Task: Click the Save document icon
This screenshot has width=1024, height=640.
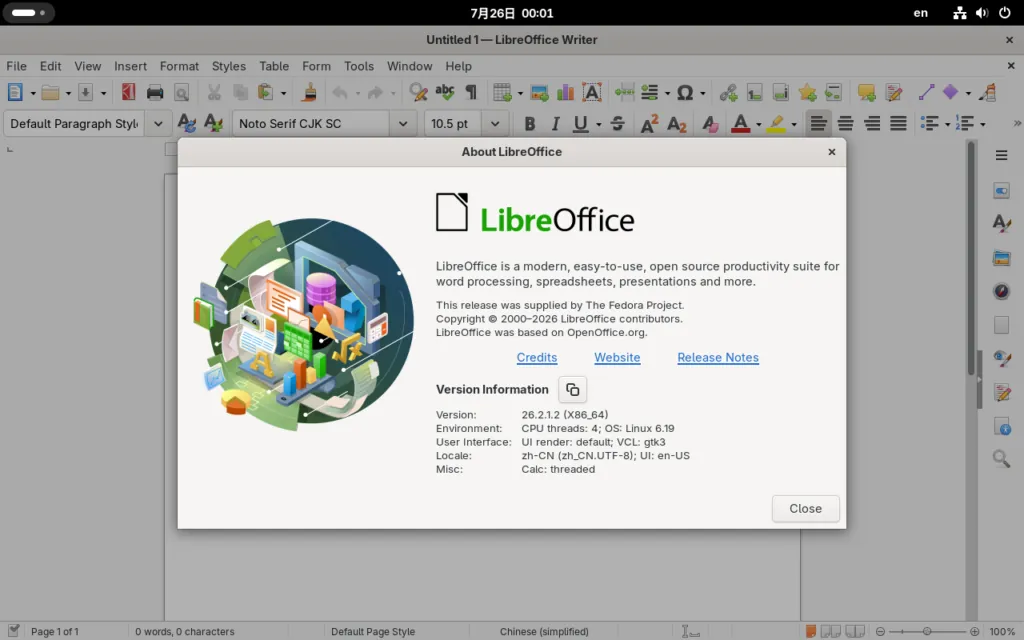Action: point(86,92)
